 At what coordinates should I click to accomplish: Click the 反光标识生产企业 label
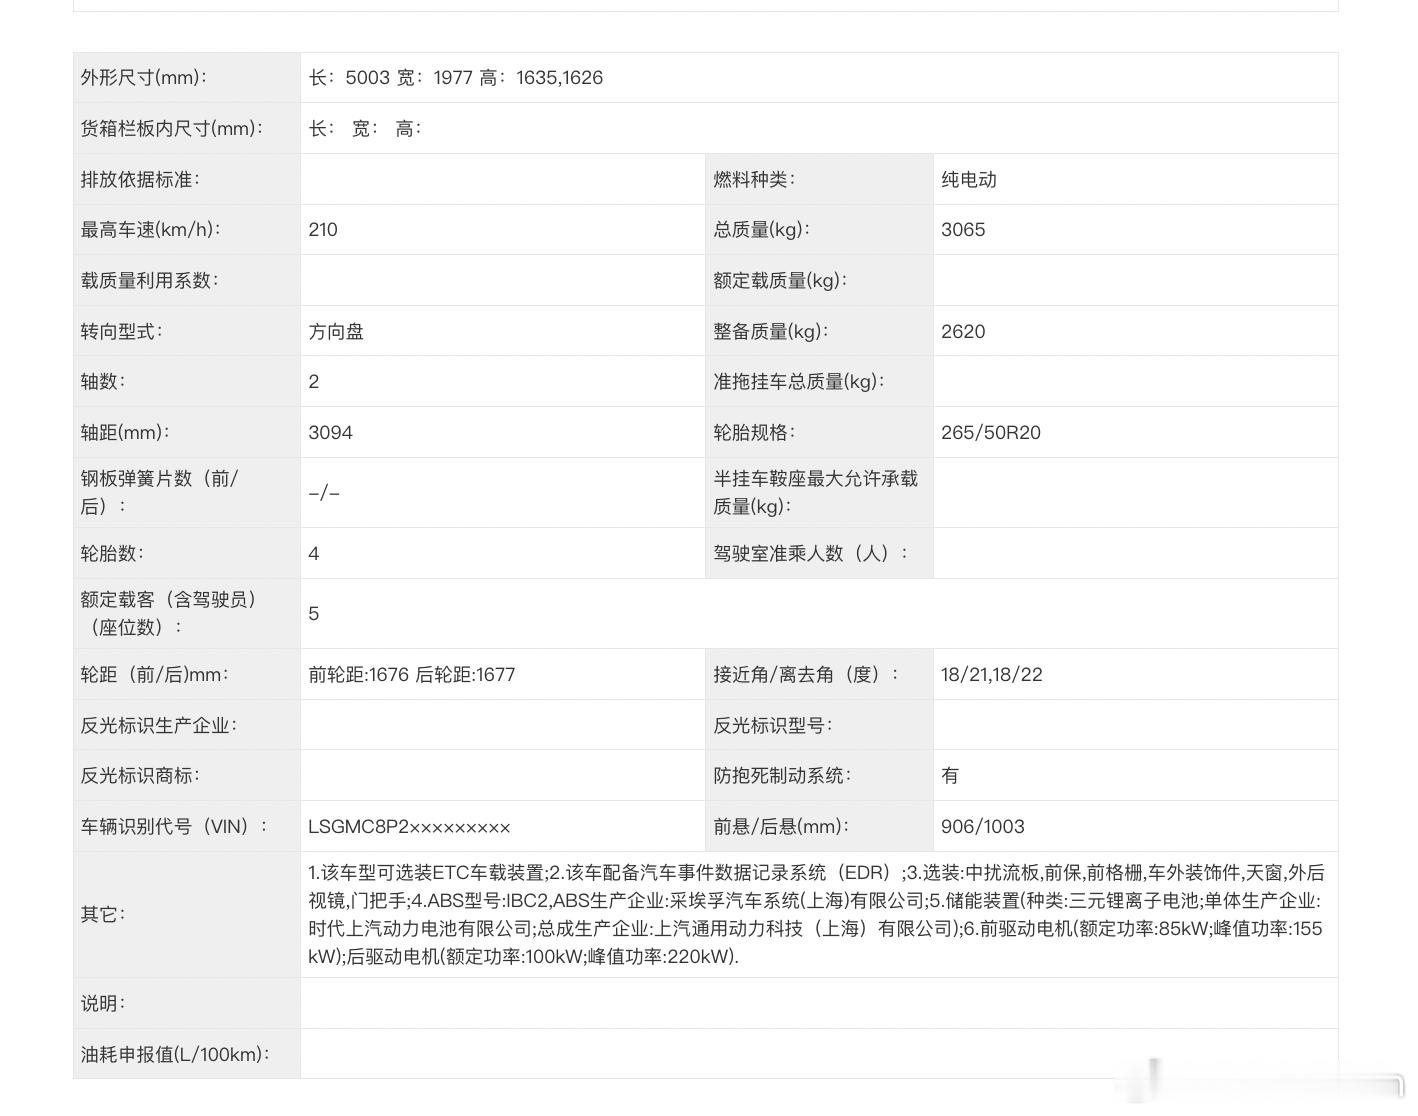coord(159,726)
